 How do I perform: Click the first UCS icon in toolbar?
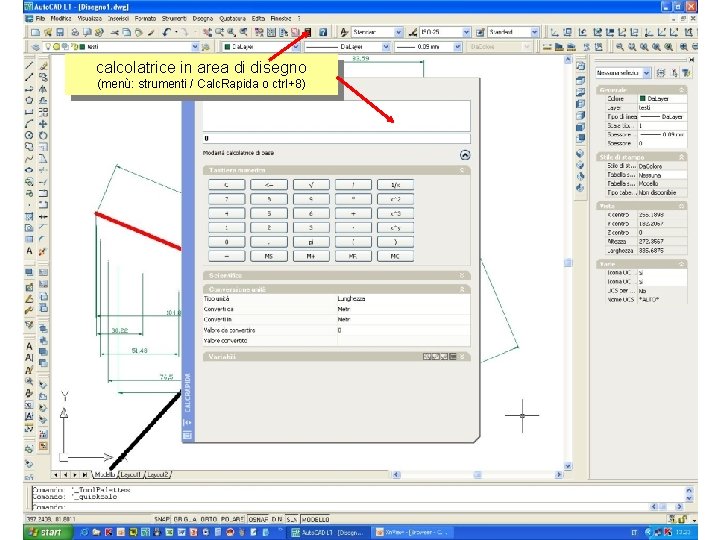[x=555, y=32]
